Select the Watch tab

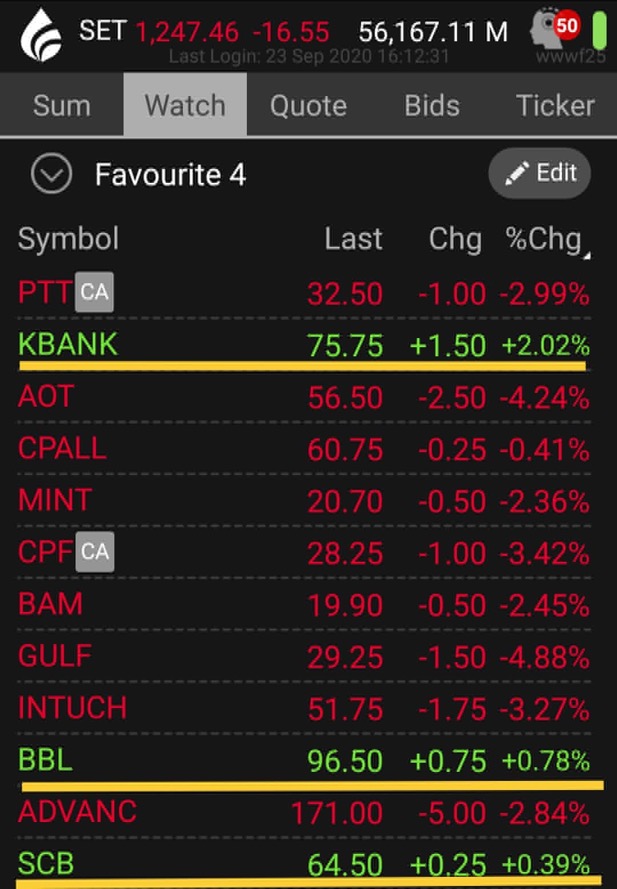pyautogui.click(x=185, y=105)
